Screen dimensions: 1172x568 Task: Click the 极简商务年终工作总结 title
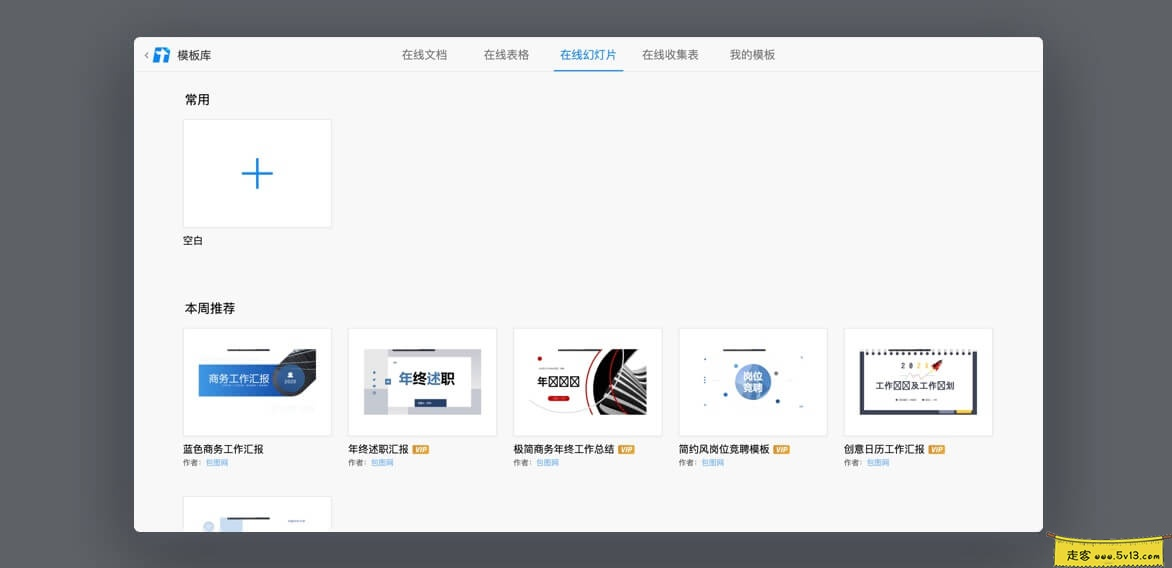coord(564,449)
